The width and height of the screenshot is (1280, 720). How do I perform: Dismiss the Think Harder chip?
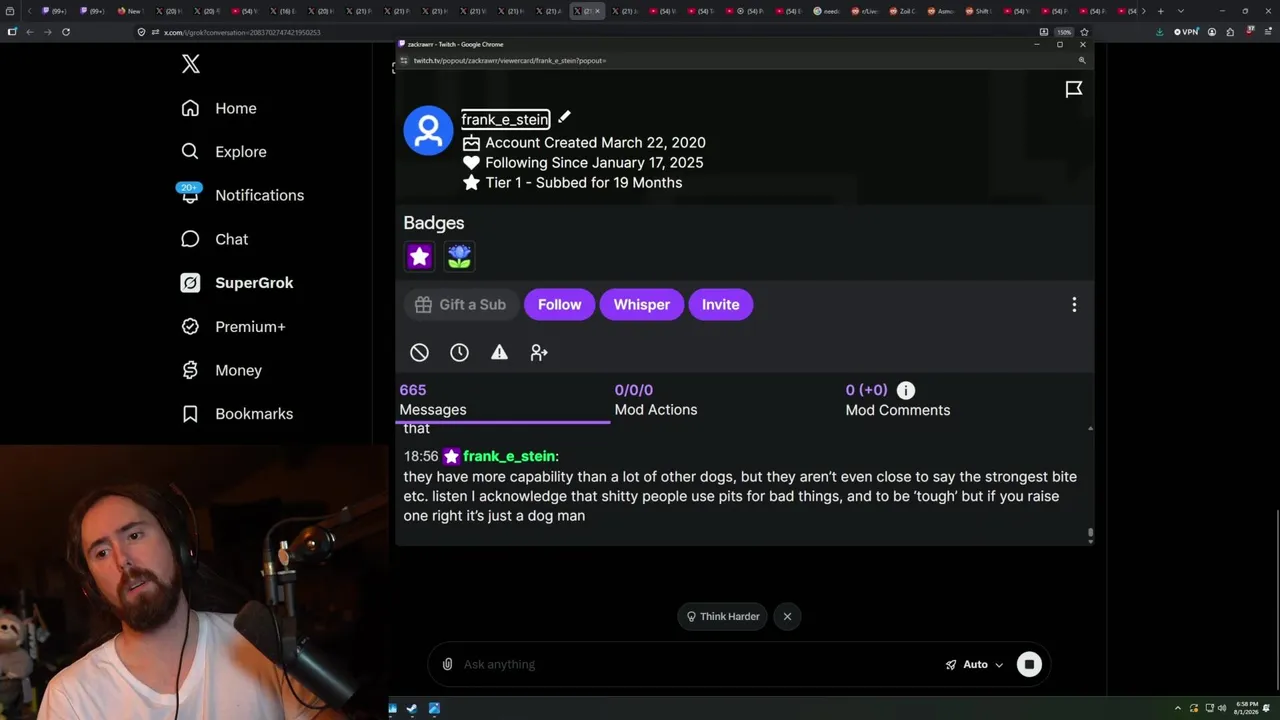[x=787, y=617]
